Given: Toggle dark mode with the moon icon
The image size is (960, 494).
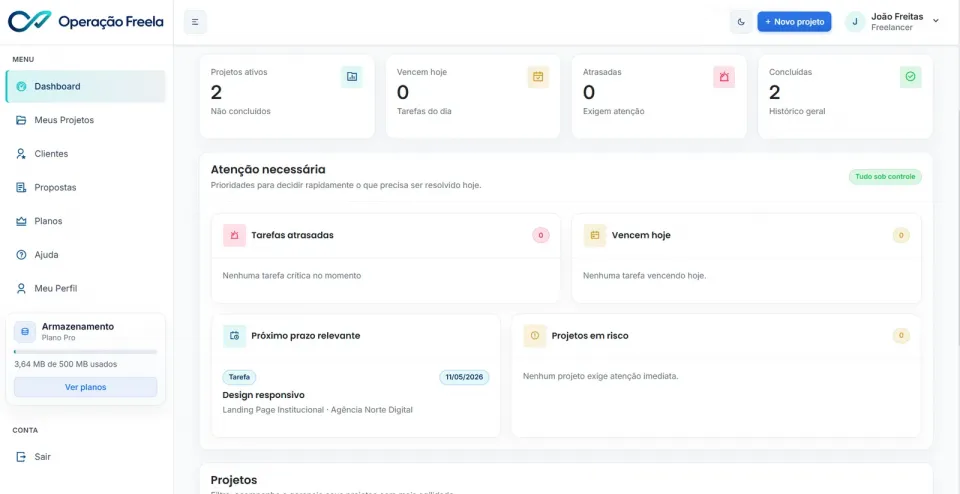Looking at the screenshot, I should pyautogui.click(x=741, y=22).
